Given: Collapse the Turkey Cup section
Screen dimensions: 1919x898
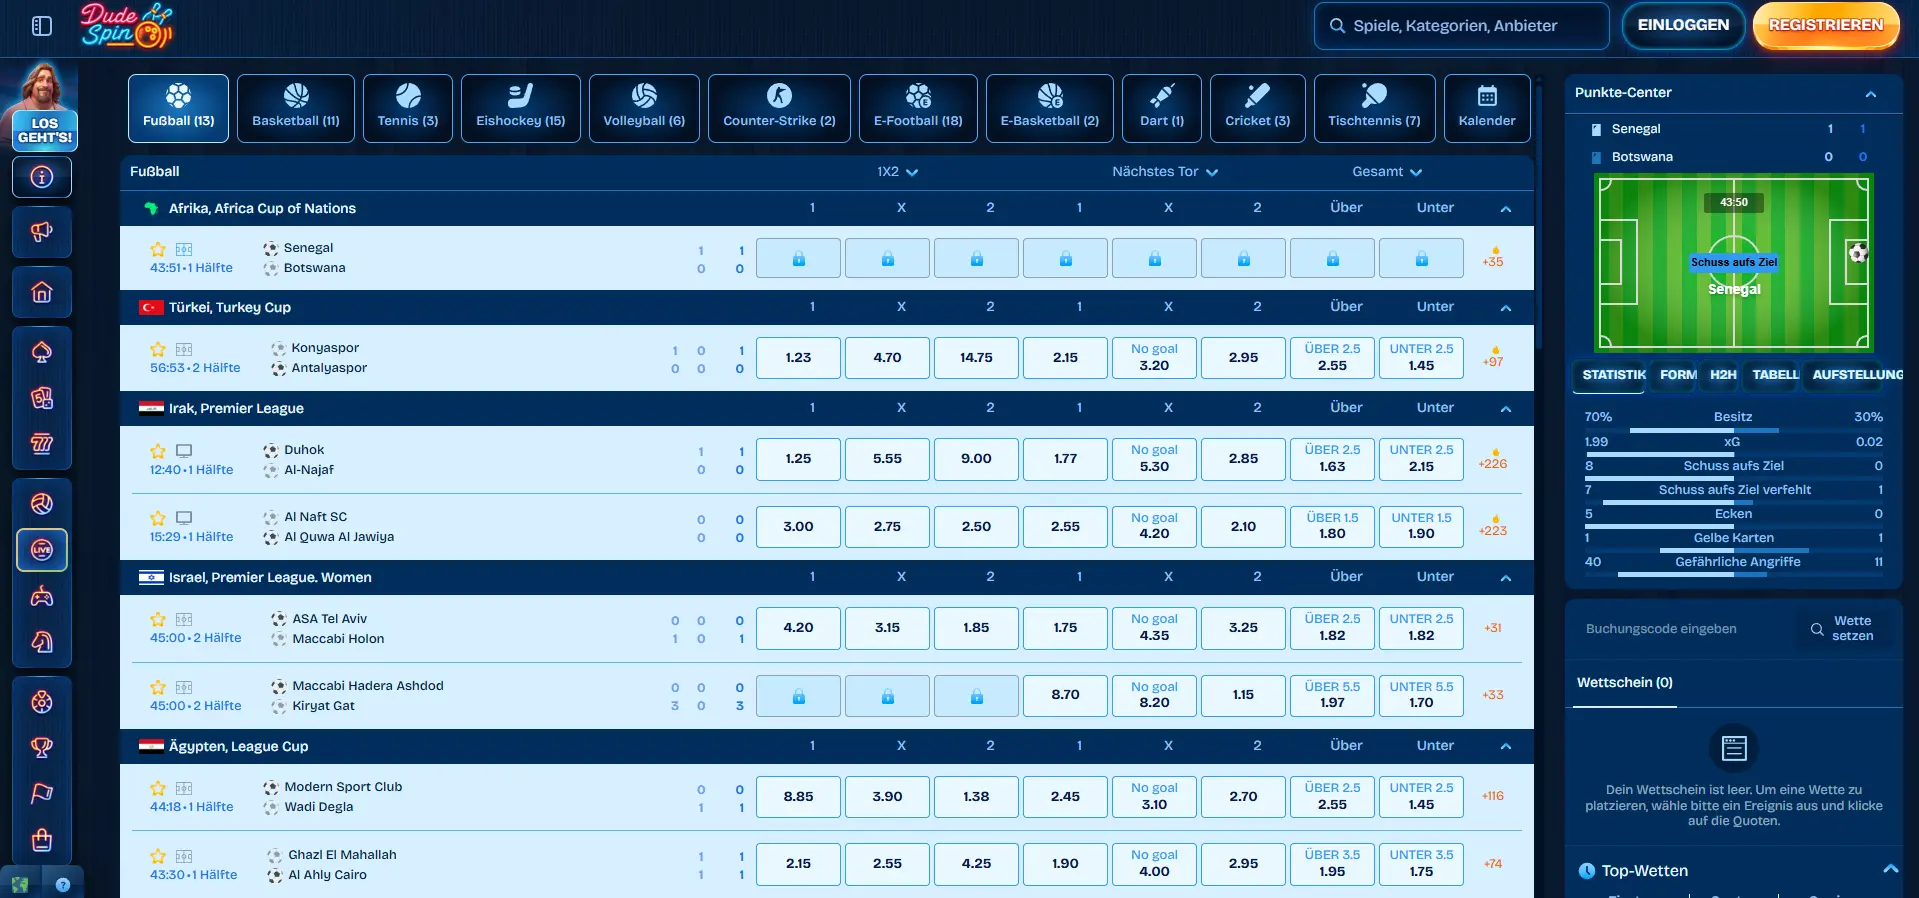Looking at the screenshot, I should click(1505, 308).
